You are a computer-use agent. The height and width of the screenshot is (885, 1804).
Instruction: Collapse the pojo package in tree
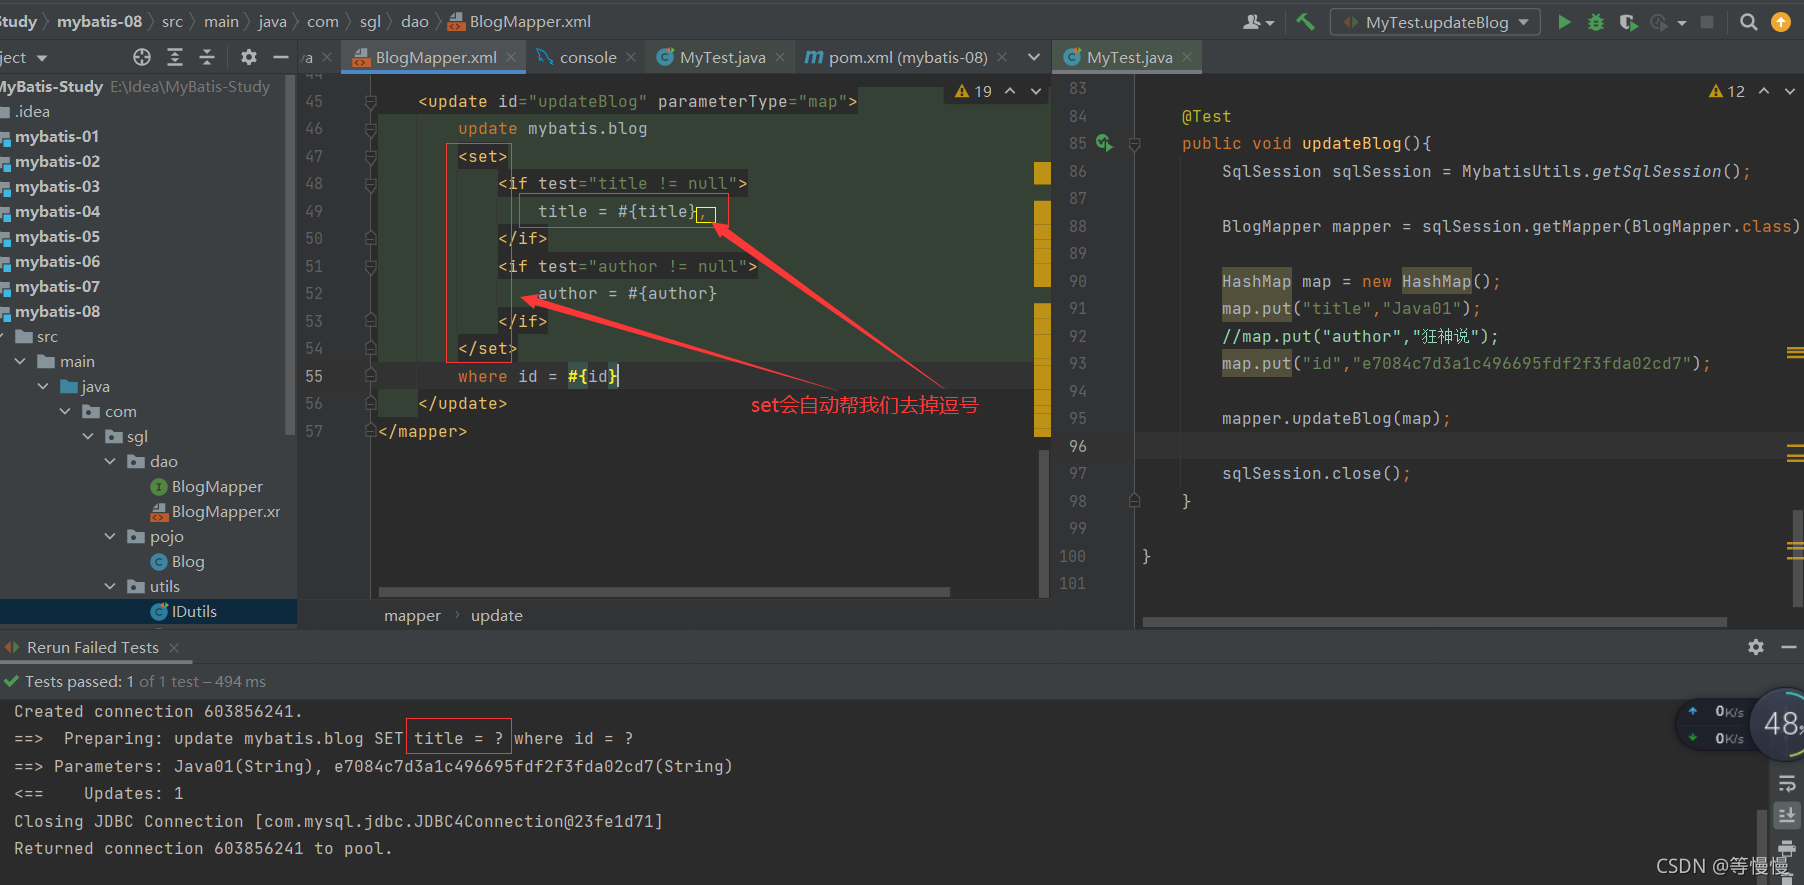tap(110, 536)
